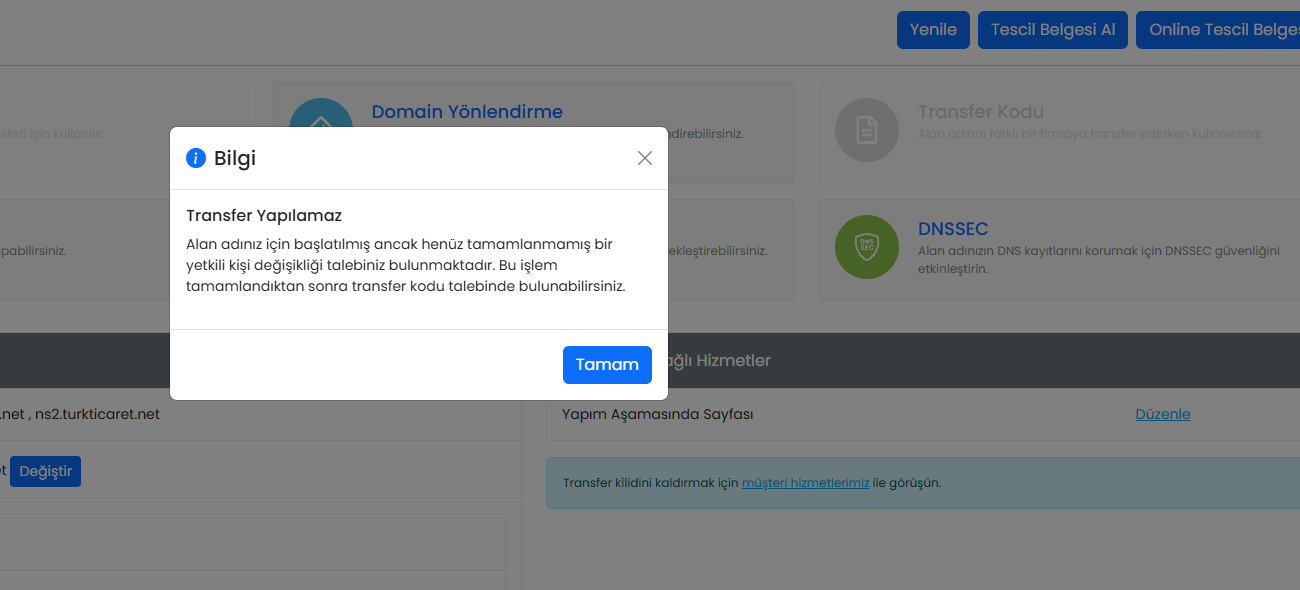Select the Transfer Kodu title

(x=981, y=112)
